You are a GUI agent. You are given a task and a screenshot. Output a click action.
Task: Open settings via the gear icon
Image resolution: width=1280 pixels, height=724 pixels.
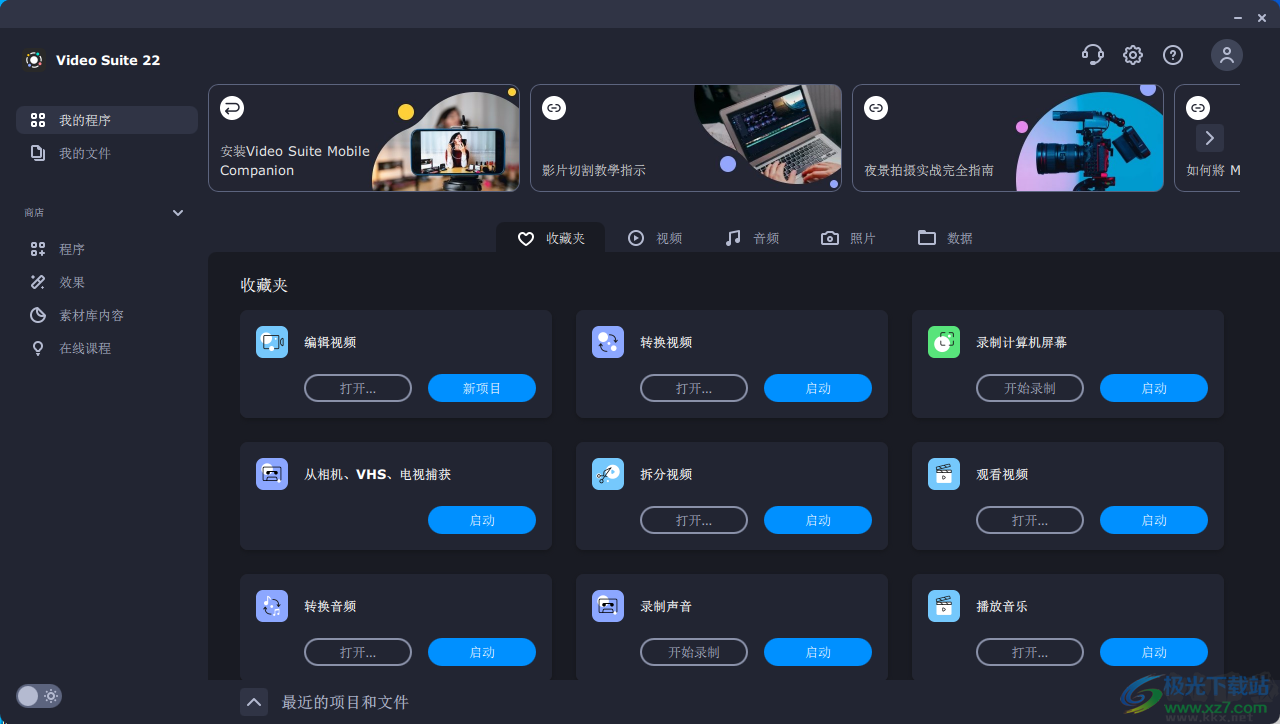(1133, 55)
